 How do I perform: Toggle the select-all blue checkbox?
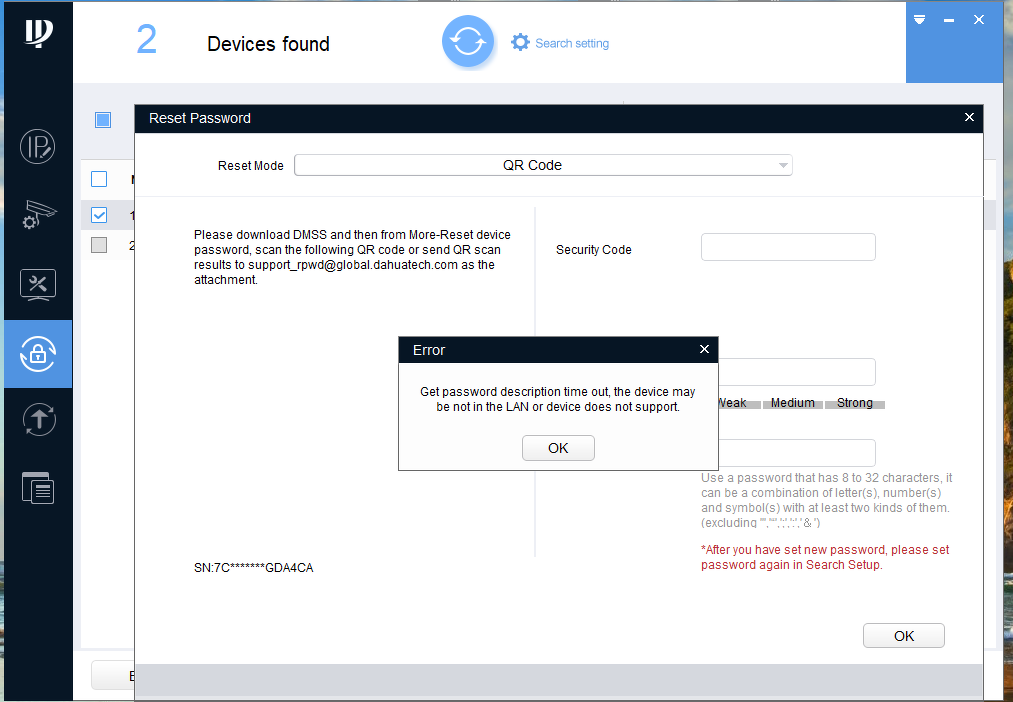pos(103,119)
